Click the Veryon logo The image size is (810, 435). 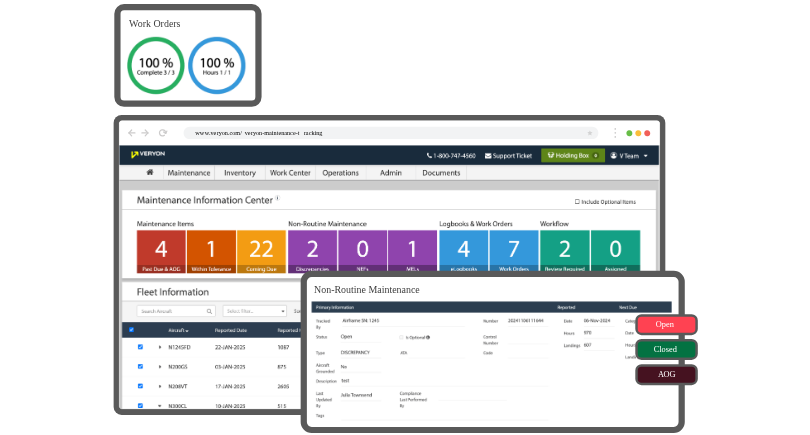pos(148,154)
